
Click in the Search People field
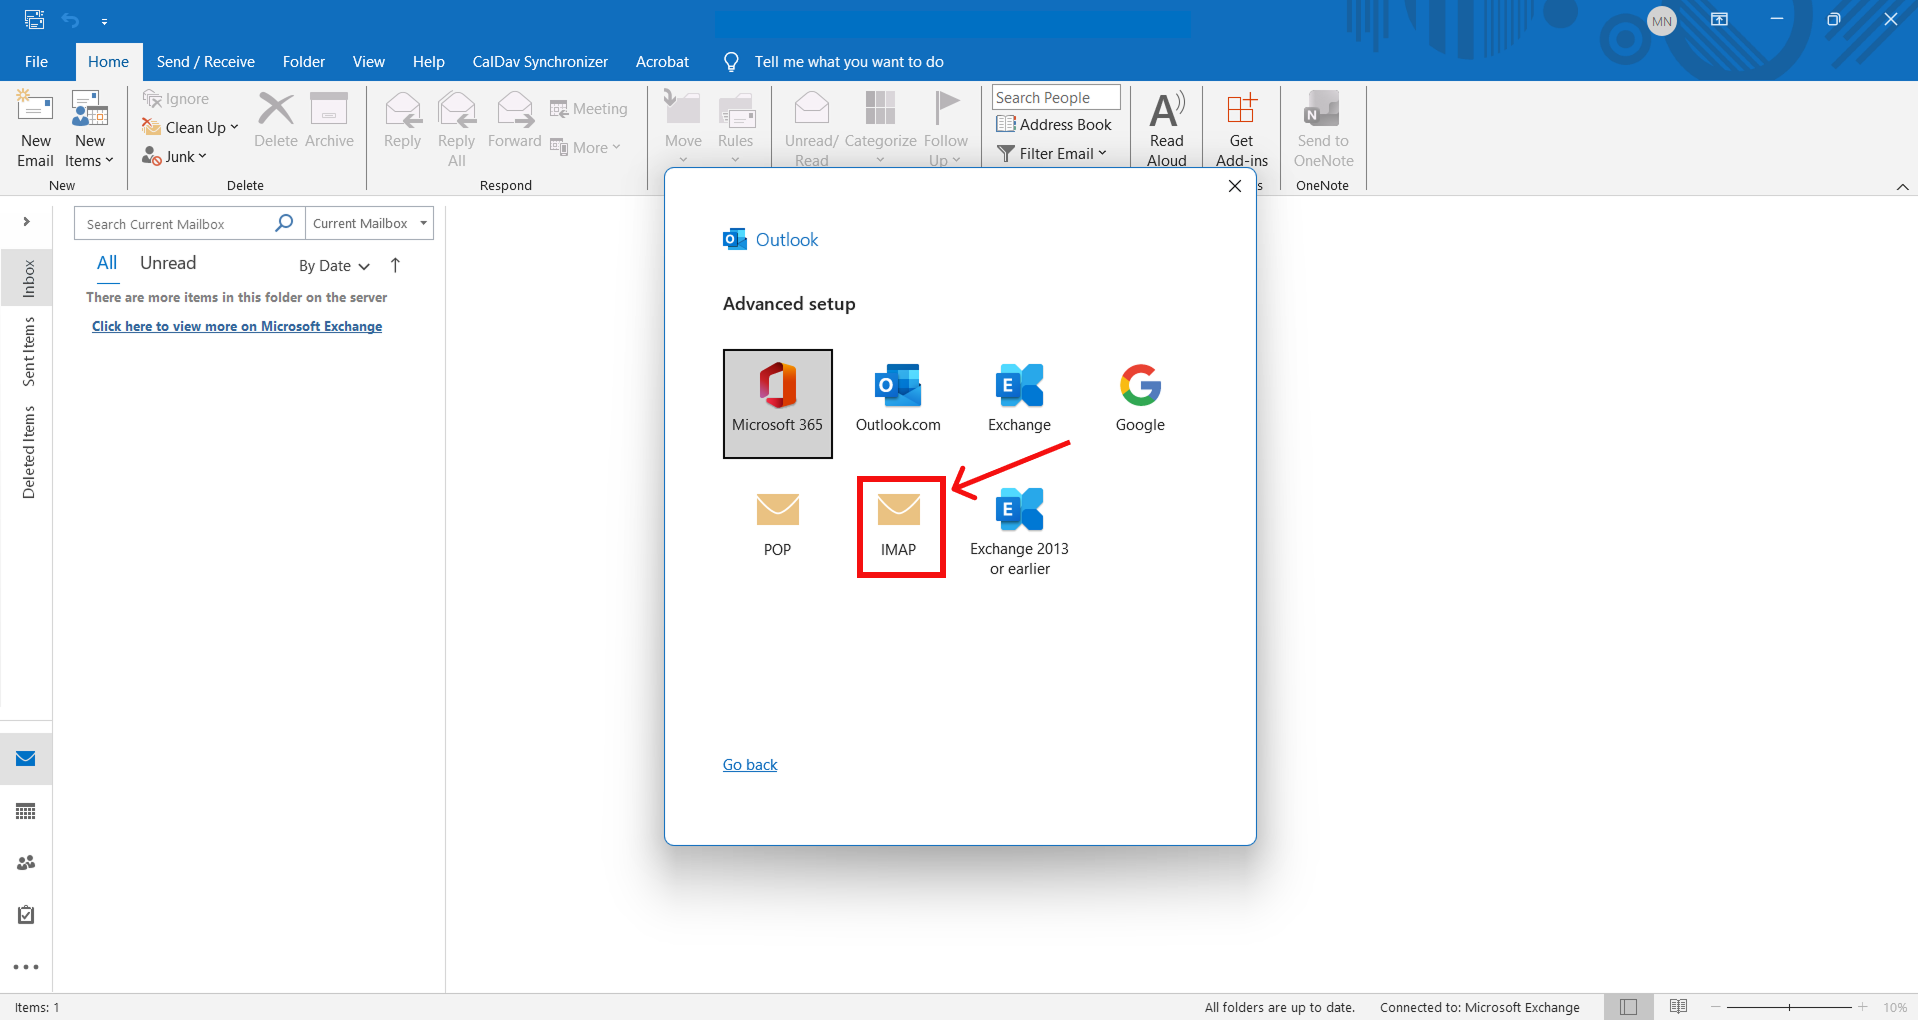coord(1056,97)
